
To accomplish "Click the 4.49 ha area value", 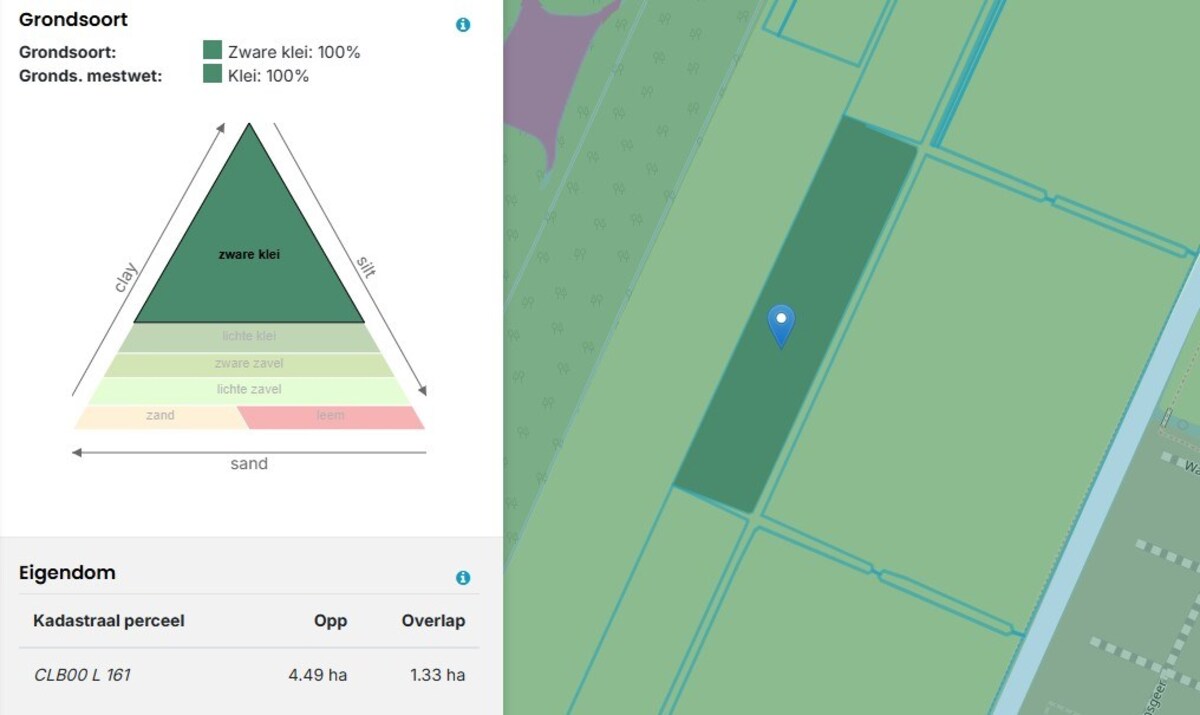I will pos(317,675).
